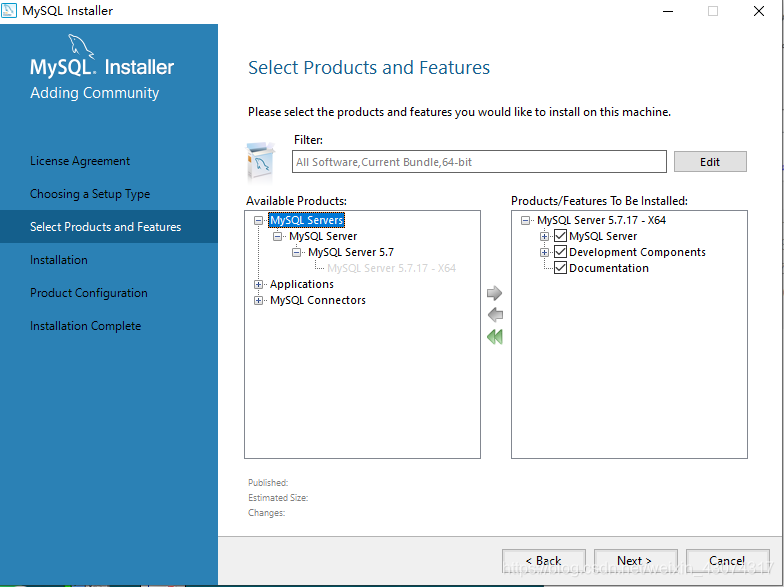Click the Edit filter button
Screen dimensions: 784x587
710,162
